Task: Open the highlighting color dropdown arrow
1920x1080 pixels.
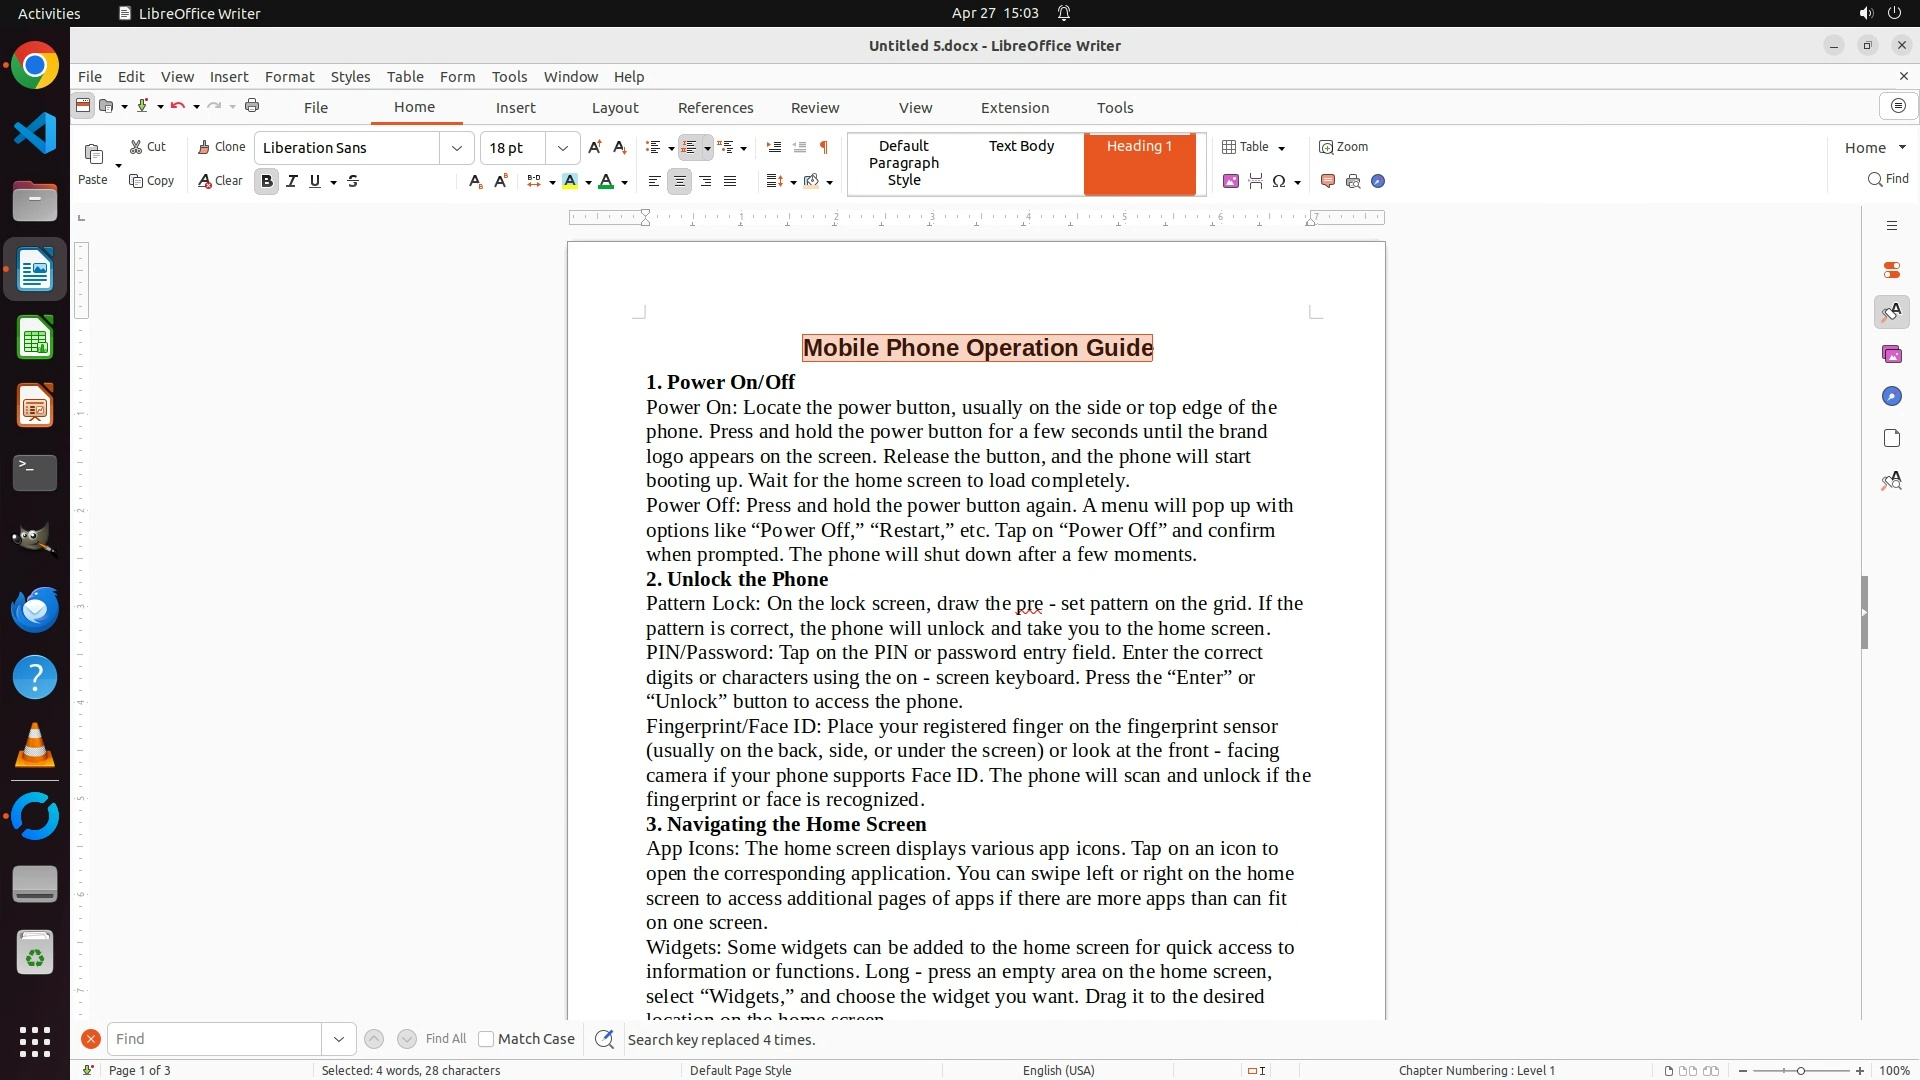Action: [x=588, y=182]
